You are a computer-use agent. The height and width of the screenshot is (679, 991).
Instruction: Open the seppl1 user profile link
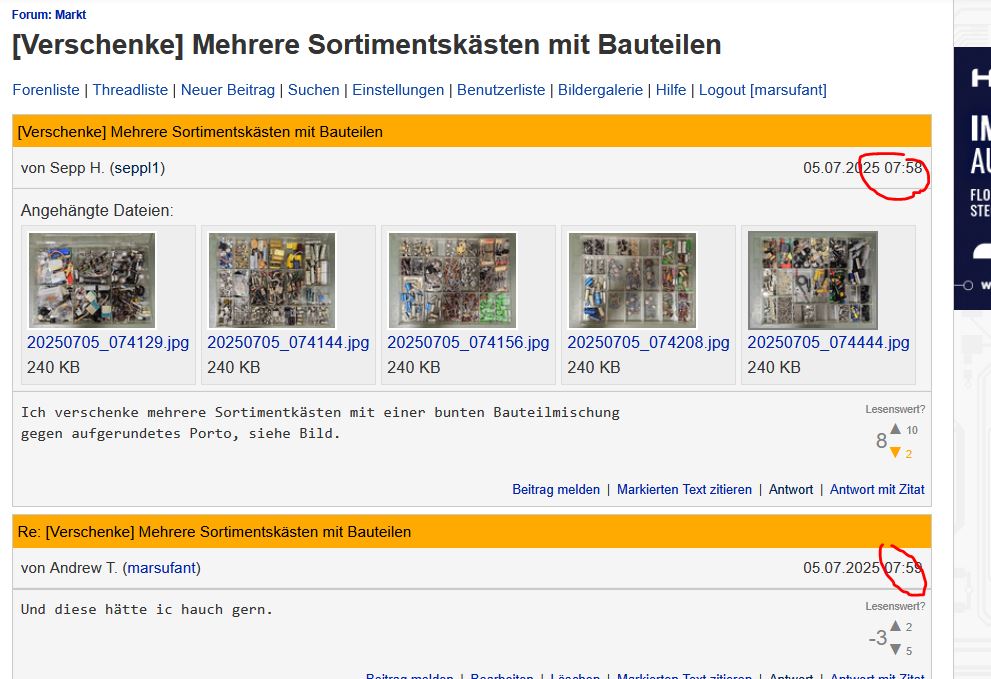point(137,168)
